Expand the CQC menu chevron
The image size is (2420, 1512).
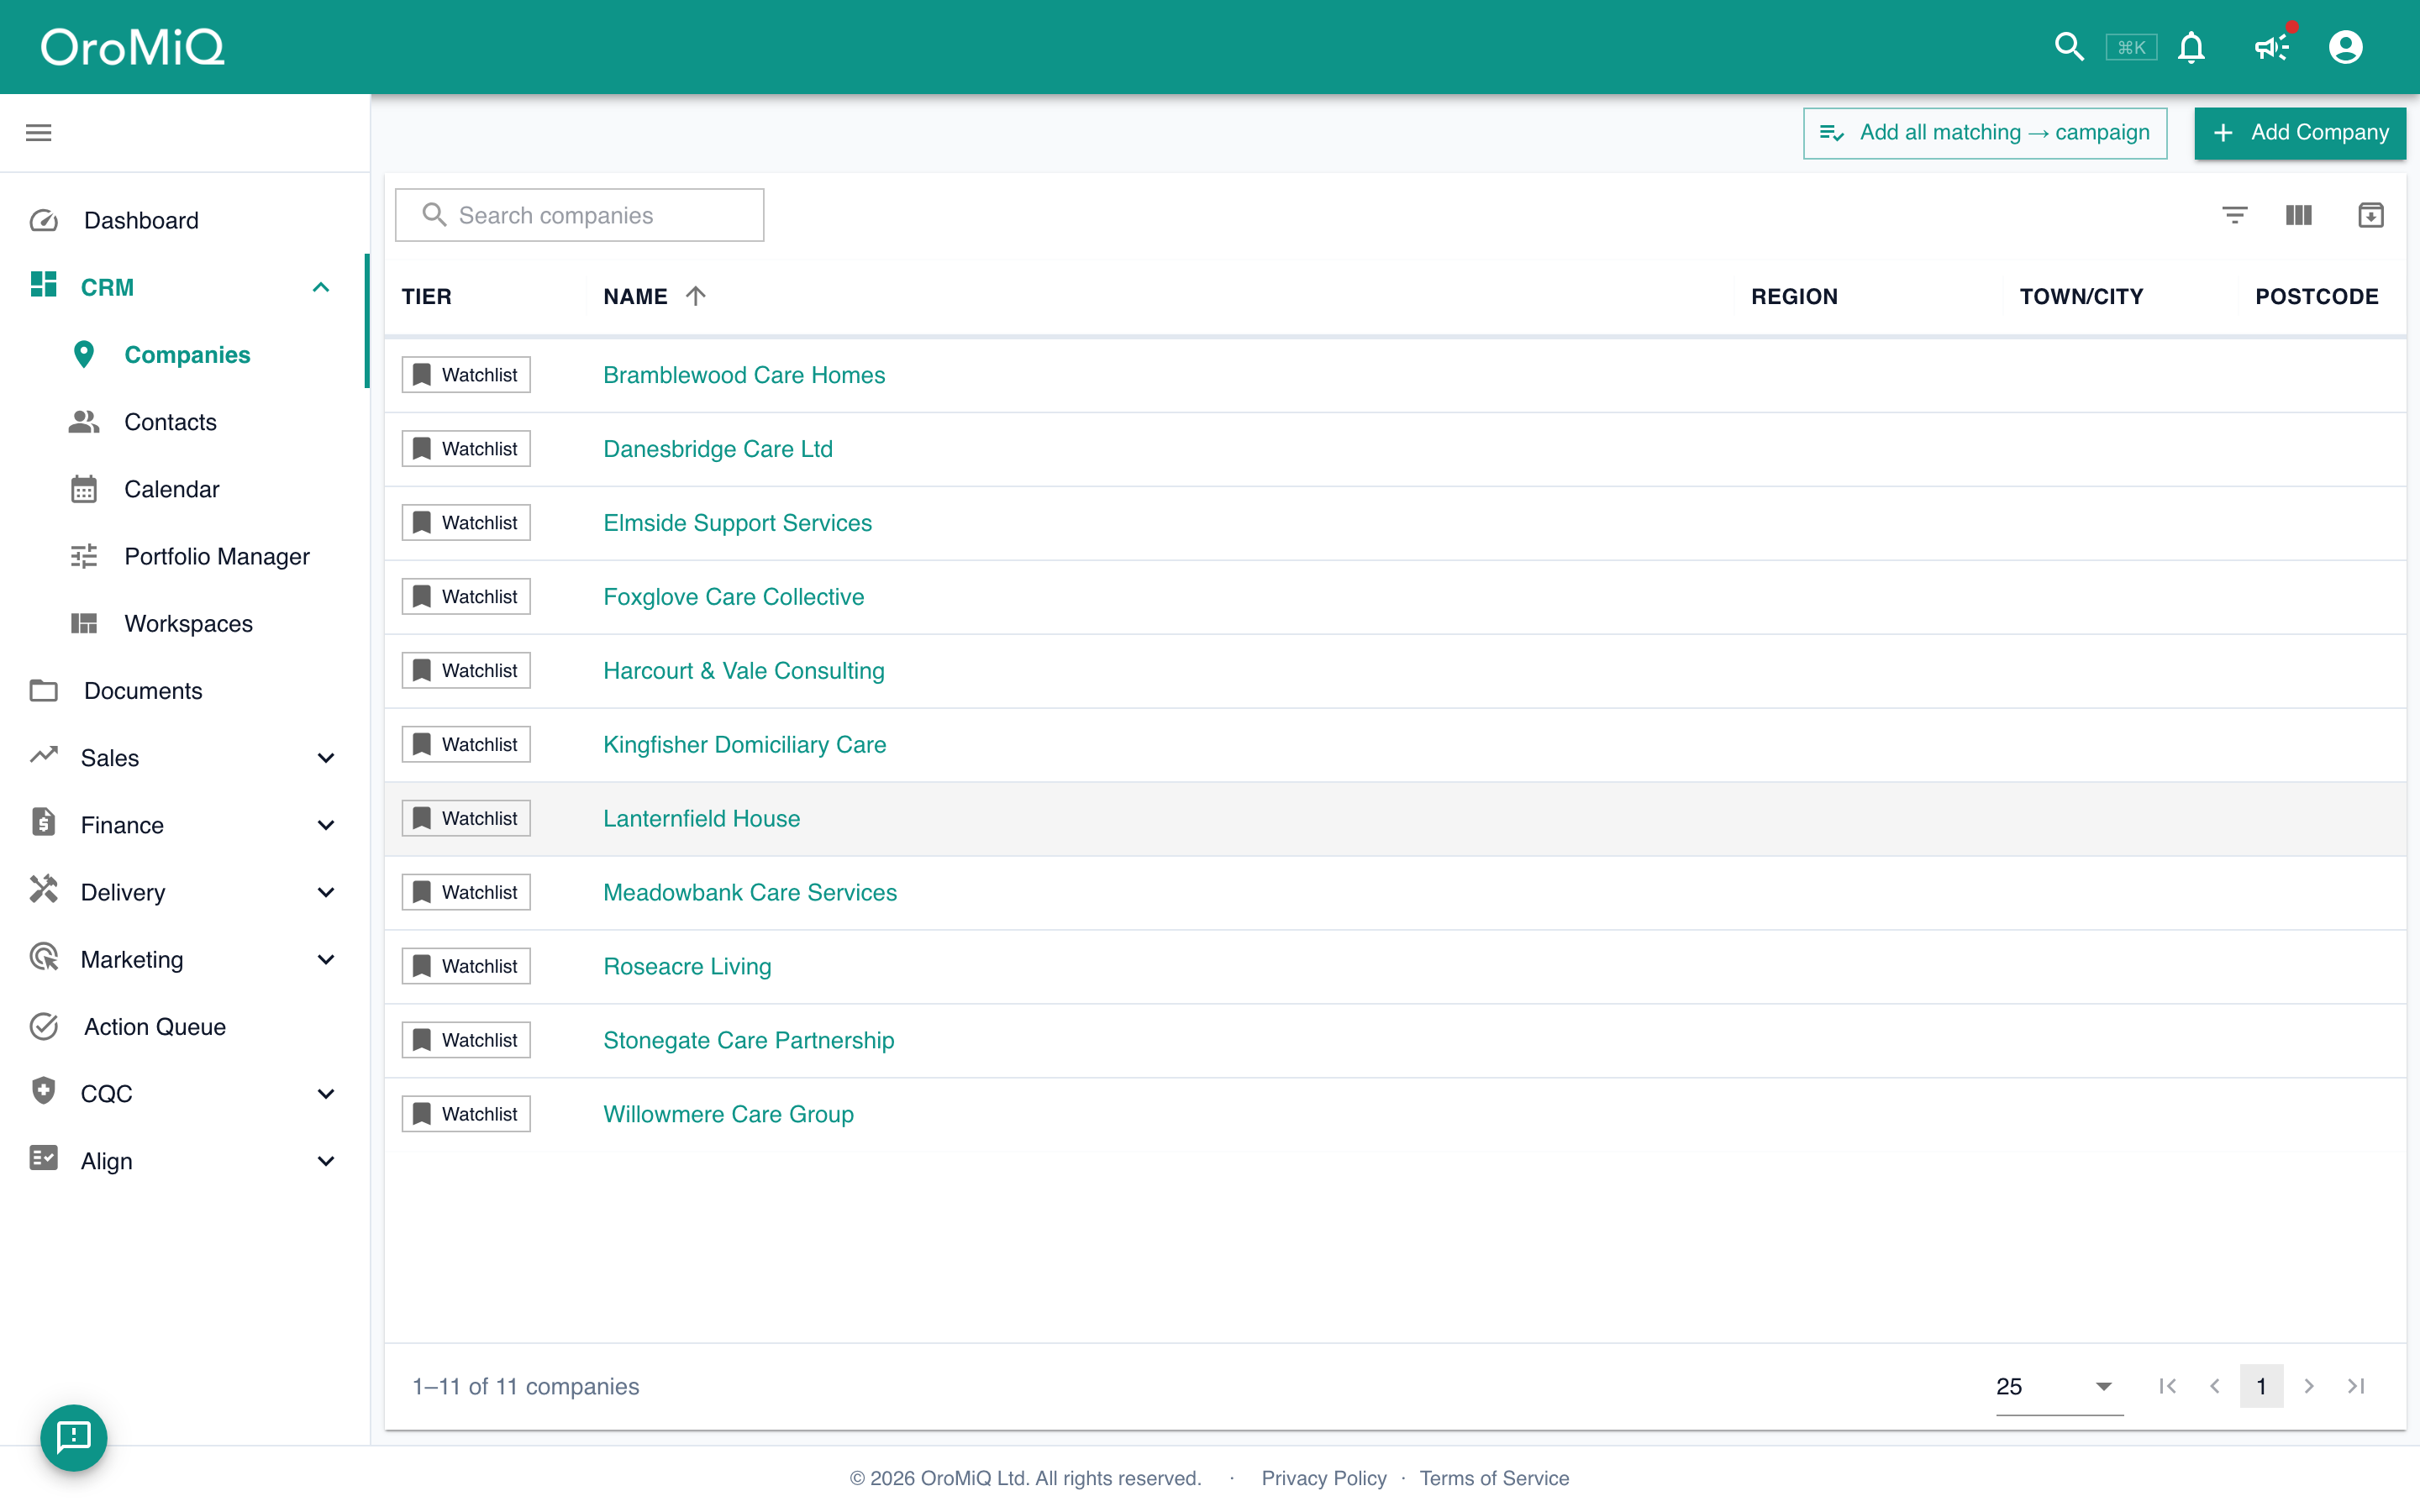(326, 1094)
